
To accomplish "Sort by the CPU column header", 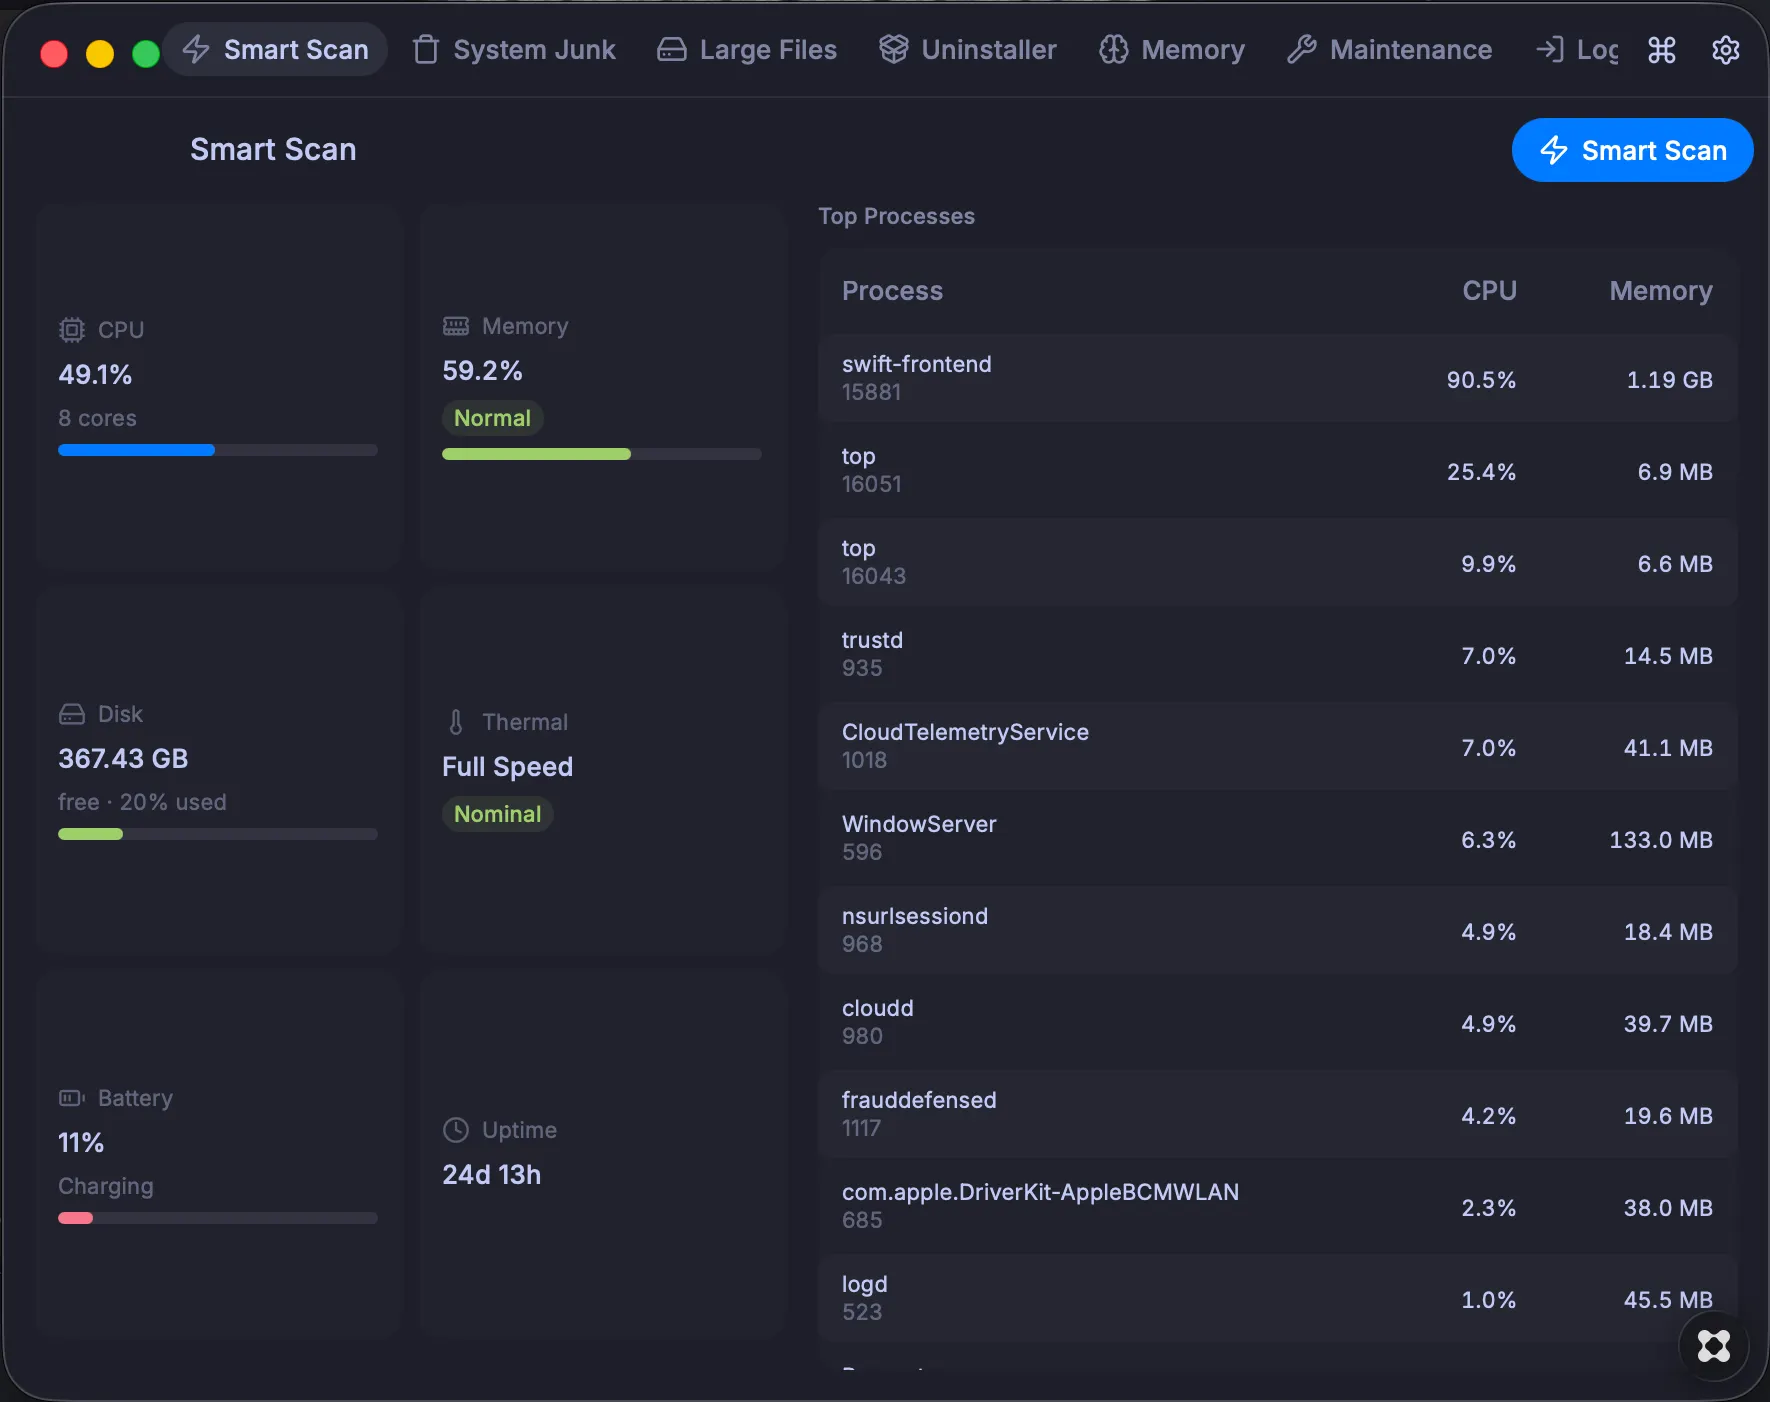I will [1489, 291].
